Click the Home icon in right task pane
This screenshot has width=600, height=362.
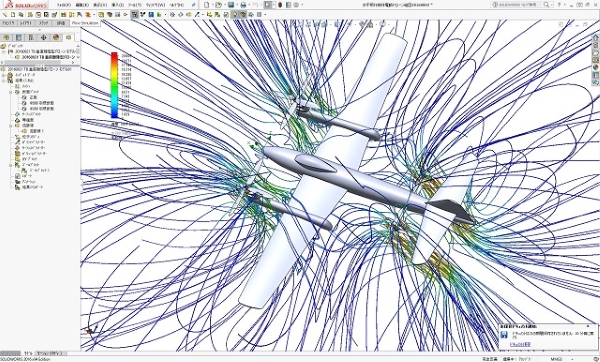pos(596,38)
